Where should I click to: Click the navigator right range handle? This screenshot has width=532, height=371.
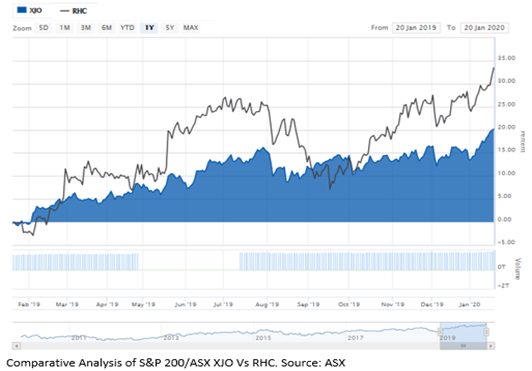(x=486, y=332)
